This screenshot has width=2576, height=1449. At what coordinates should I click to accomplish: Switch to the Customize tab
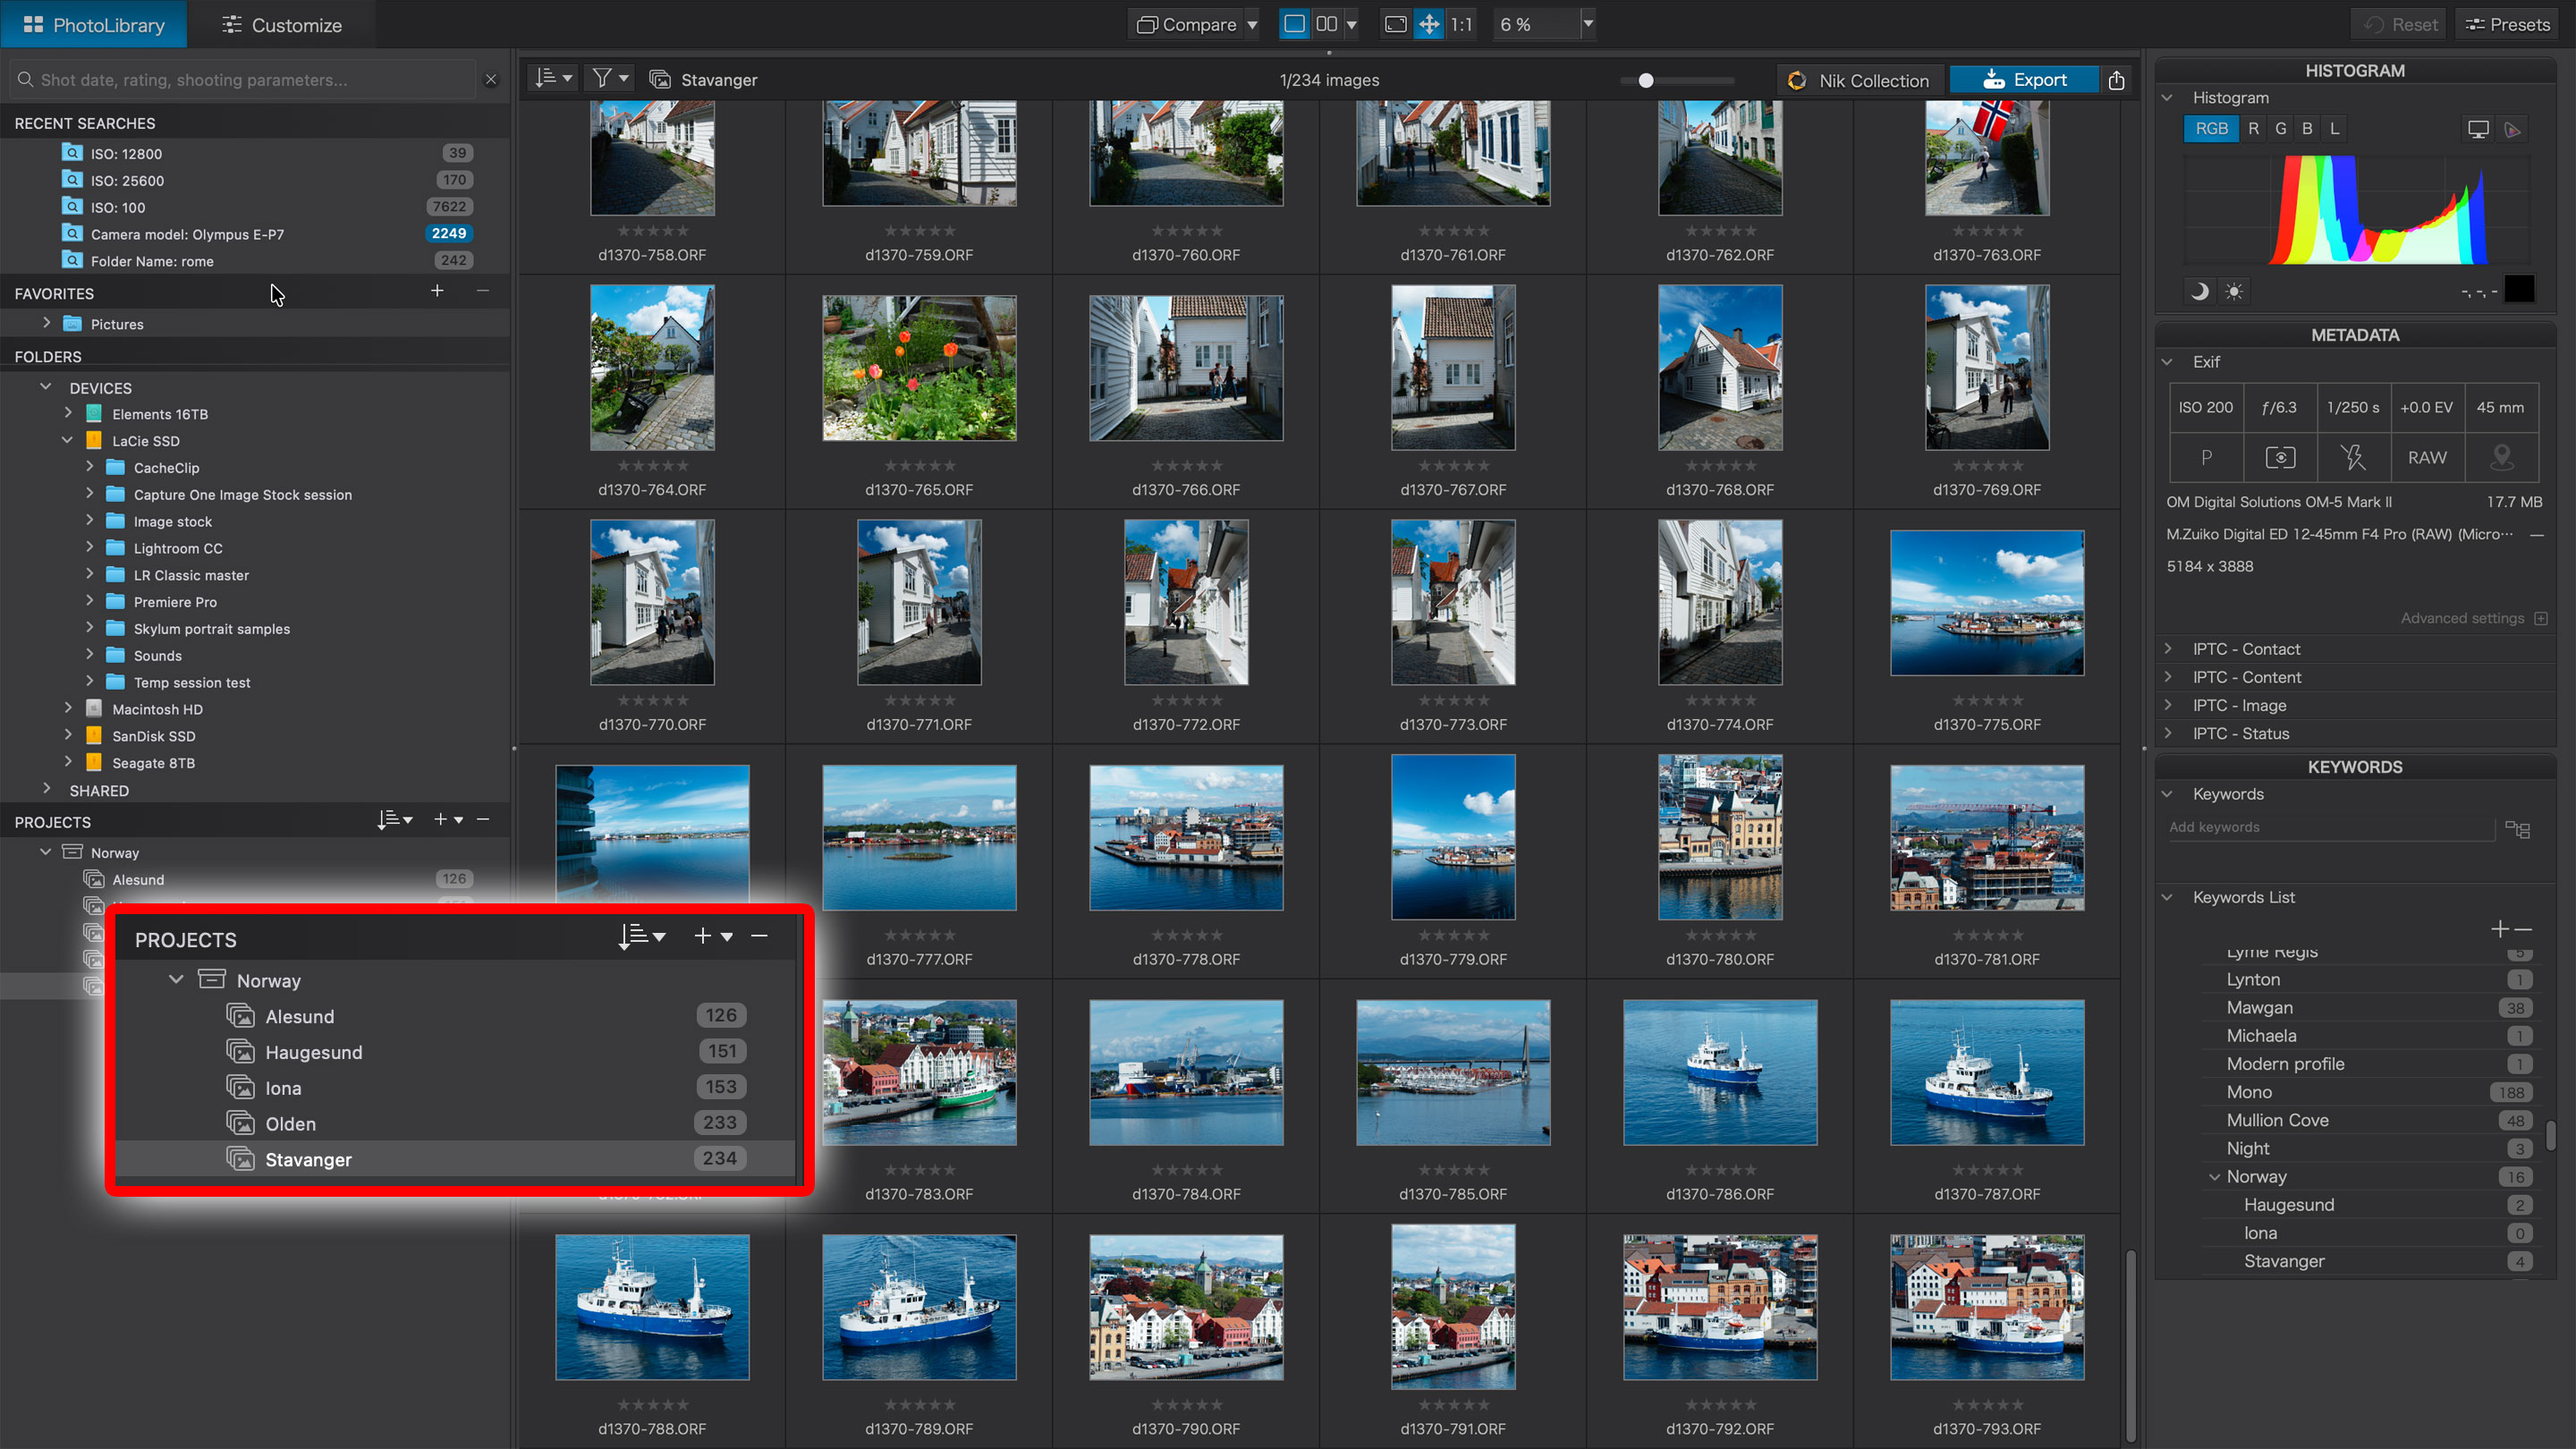tap(282, 24)
